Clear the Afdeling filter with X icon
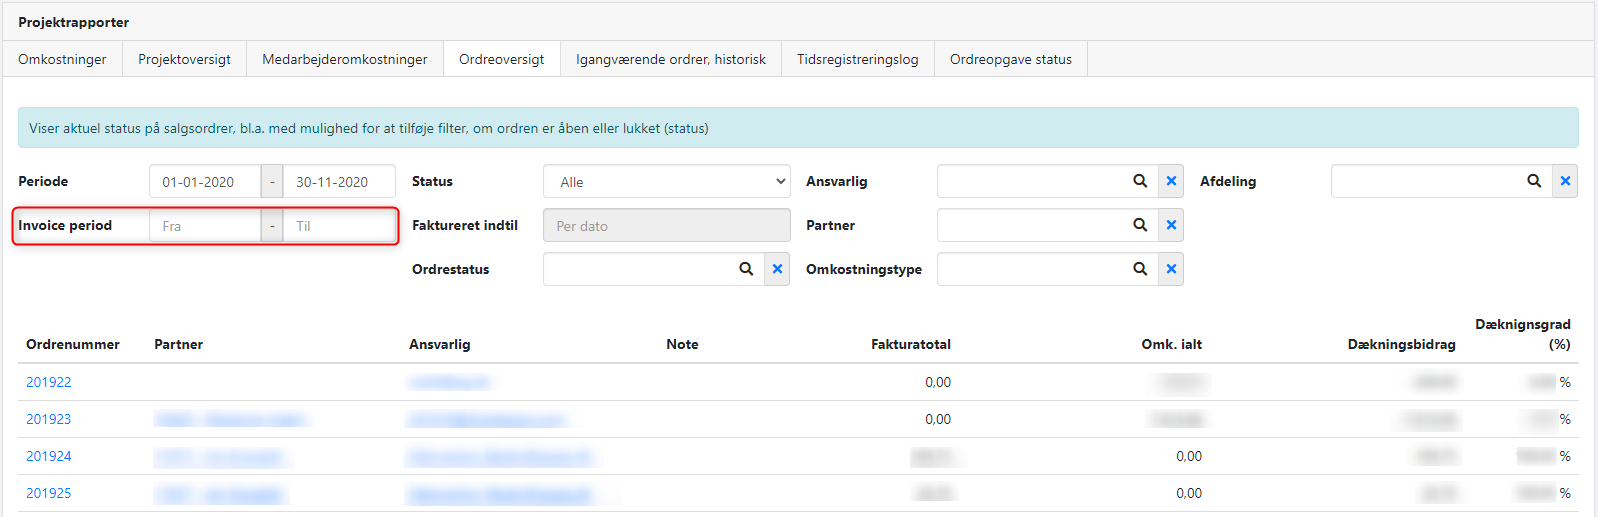 [x=1565, y=181]
